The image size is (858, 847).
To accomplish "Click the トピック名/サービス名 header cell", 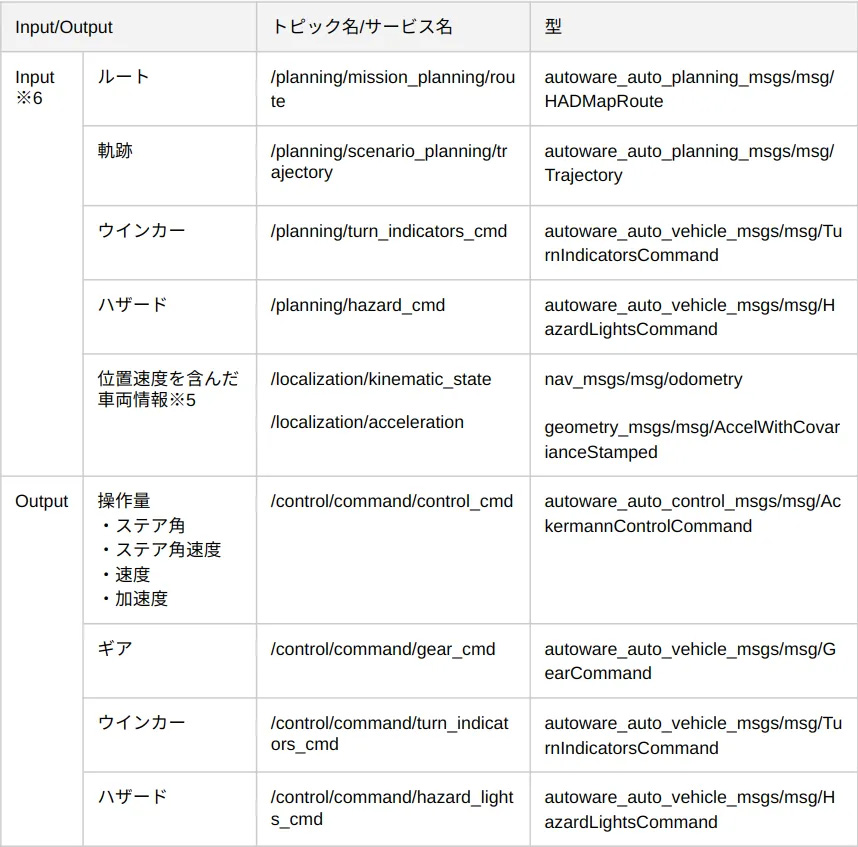I will click(x=393, y=27).
